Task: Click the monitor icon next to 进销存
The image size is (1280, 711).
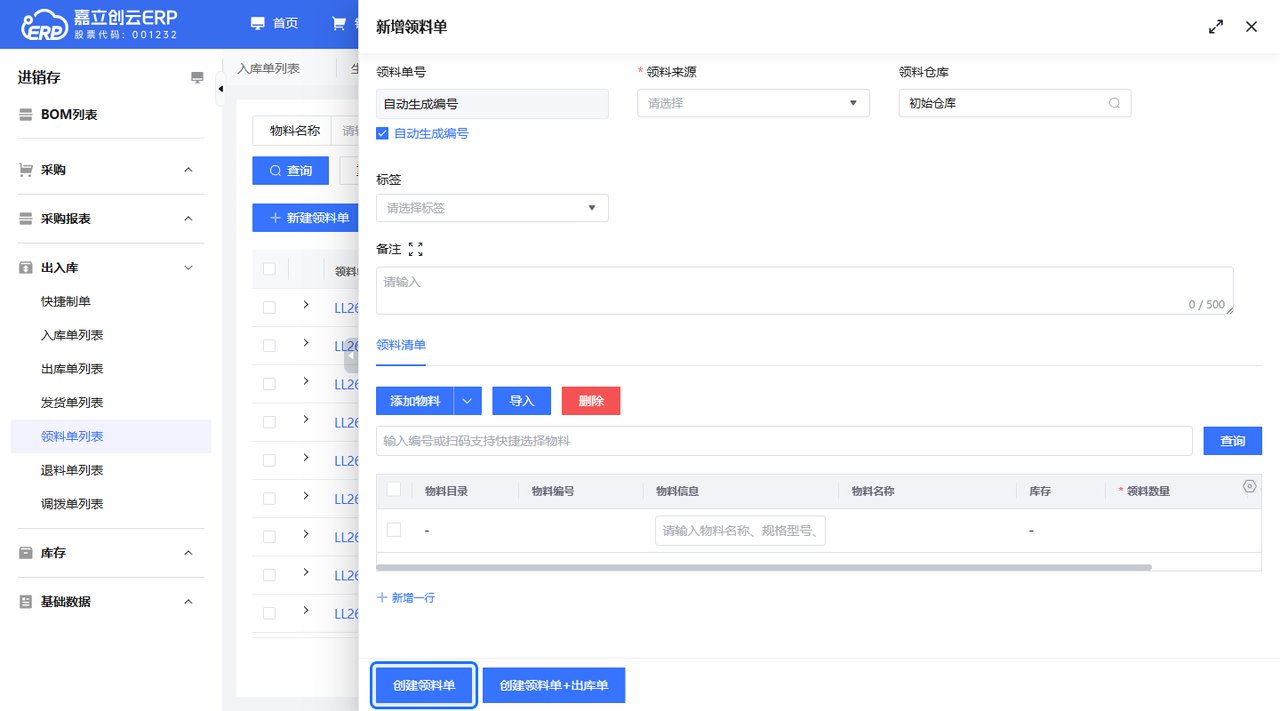Action: tap(197, 78)
